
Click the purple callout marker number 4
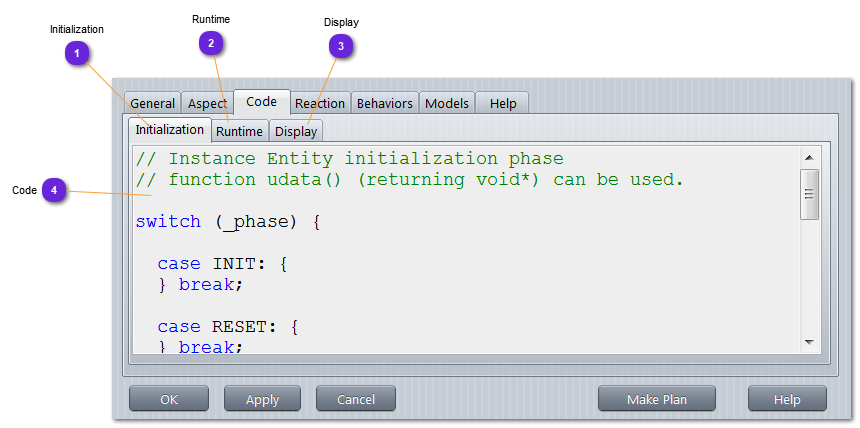54,190
